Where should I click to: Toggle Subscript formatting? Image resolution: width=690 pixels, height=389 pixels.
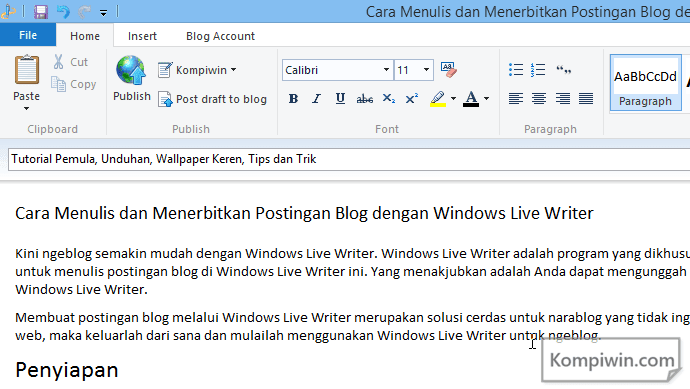pyautogui.click(x=389, y=99)
